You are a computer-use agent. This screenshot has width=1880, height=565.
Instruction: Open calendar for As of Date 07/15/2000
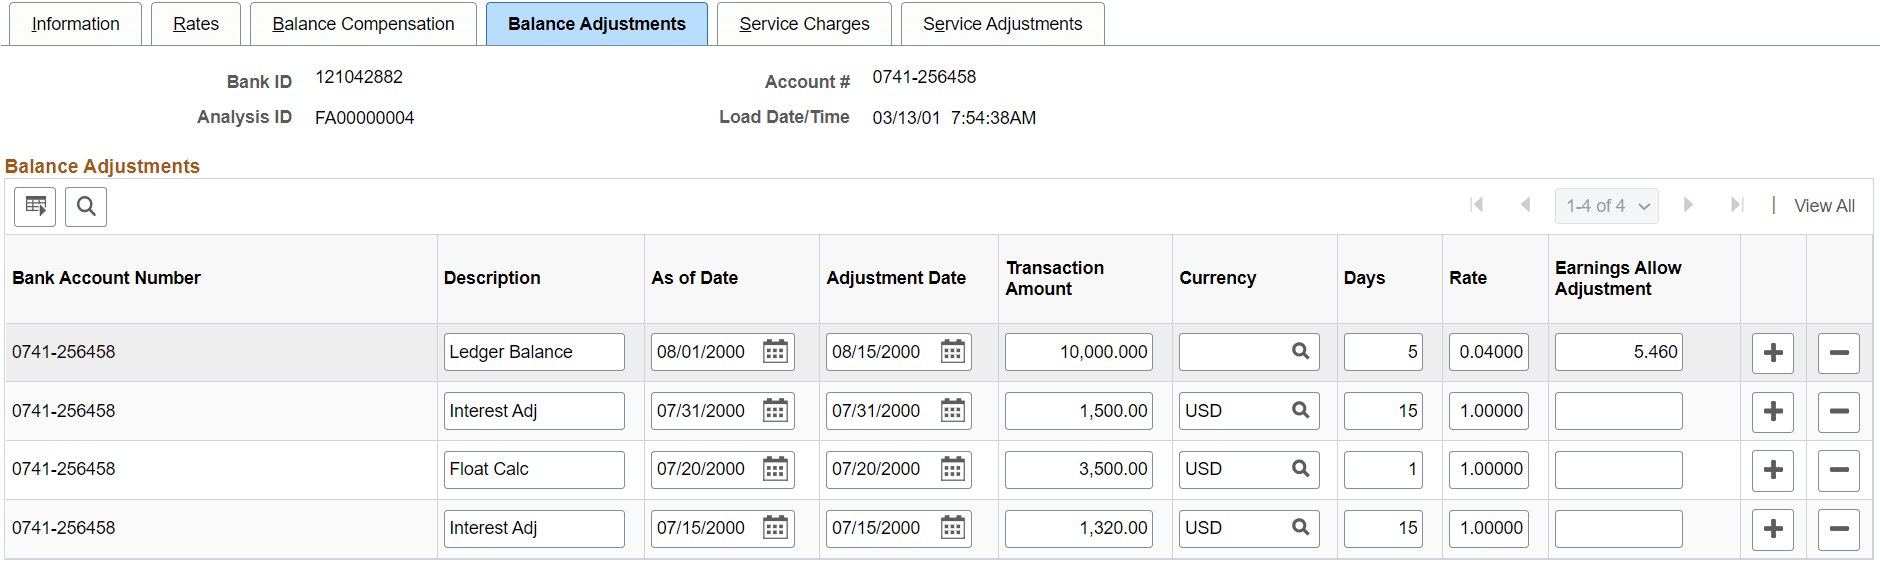point(775,528)
